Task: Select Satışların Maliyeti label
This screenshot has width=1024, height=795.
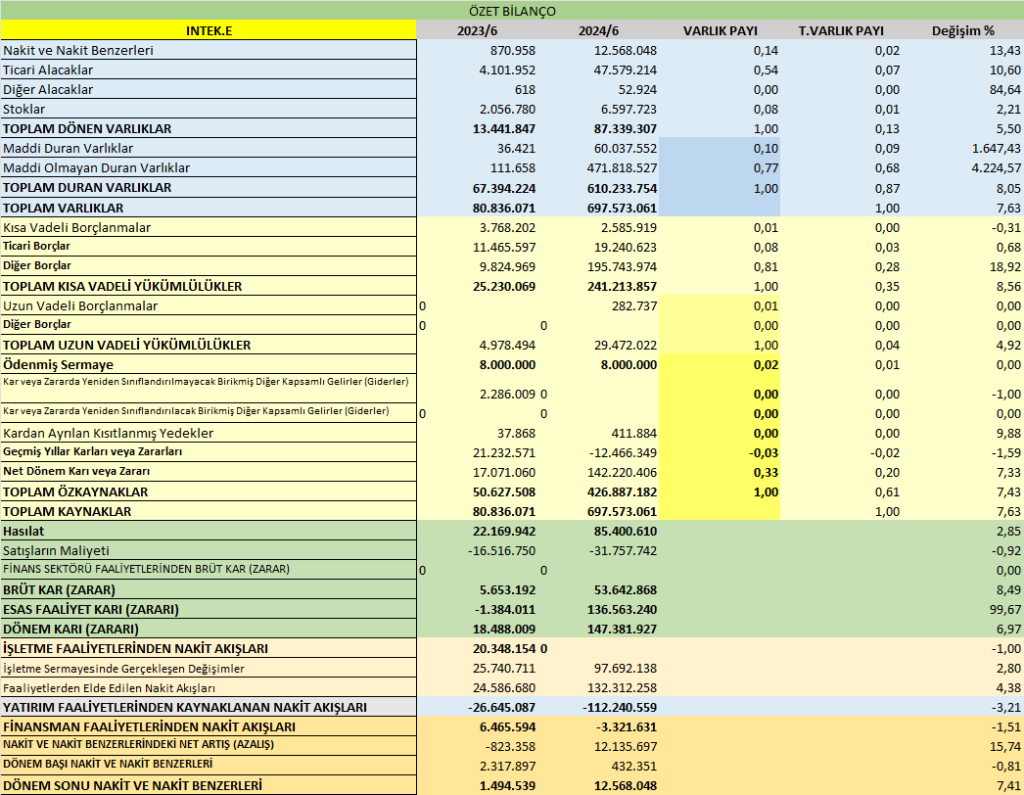Action: (x=56, y=551)
